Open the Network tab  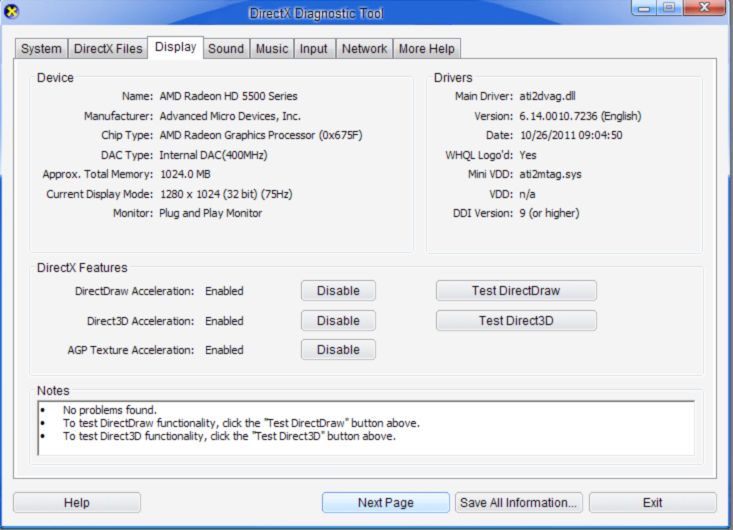pos(364,49)
